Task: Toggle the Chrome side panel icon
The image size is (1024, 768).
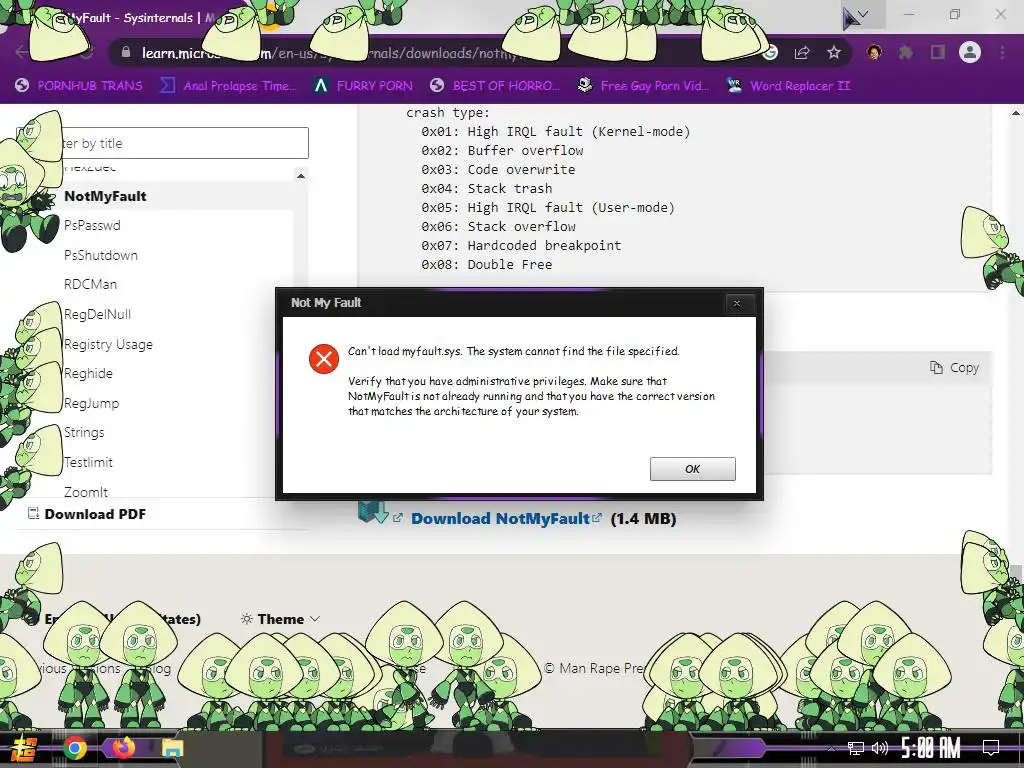Action: (938, 52)
